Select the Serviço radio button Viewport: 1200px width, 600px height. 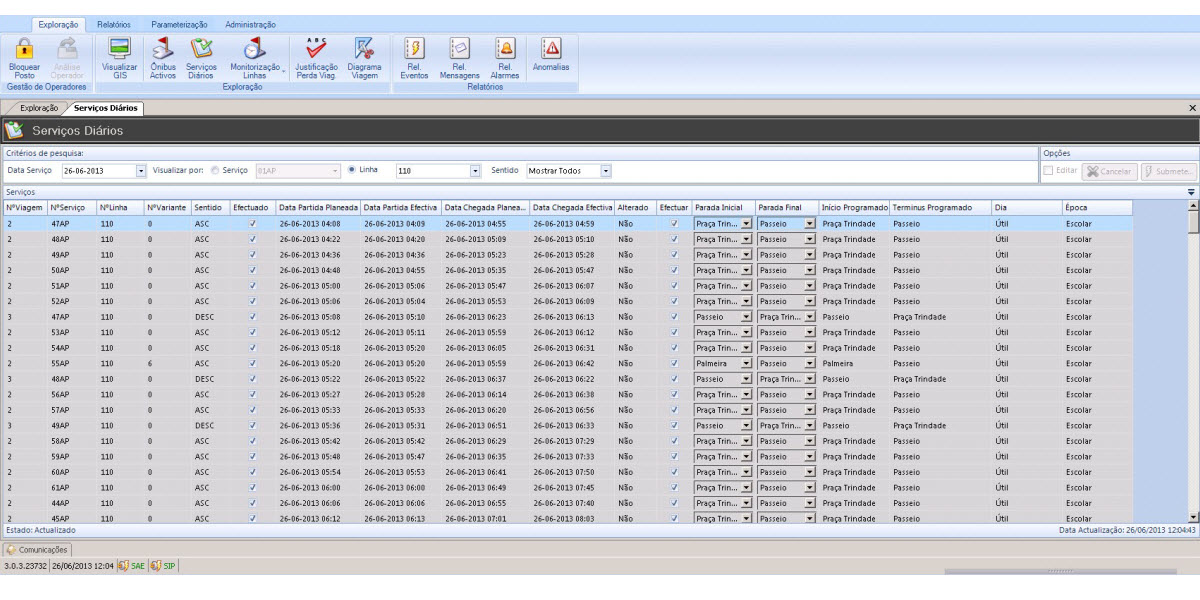click(x=215, y=171)
